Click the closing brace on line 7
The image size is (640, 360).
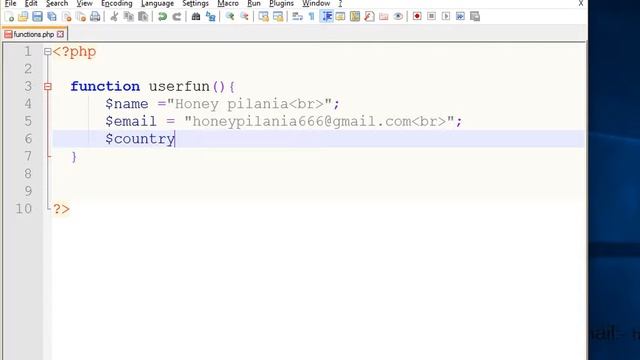pyautogui.click(x=74, y=157)
